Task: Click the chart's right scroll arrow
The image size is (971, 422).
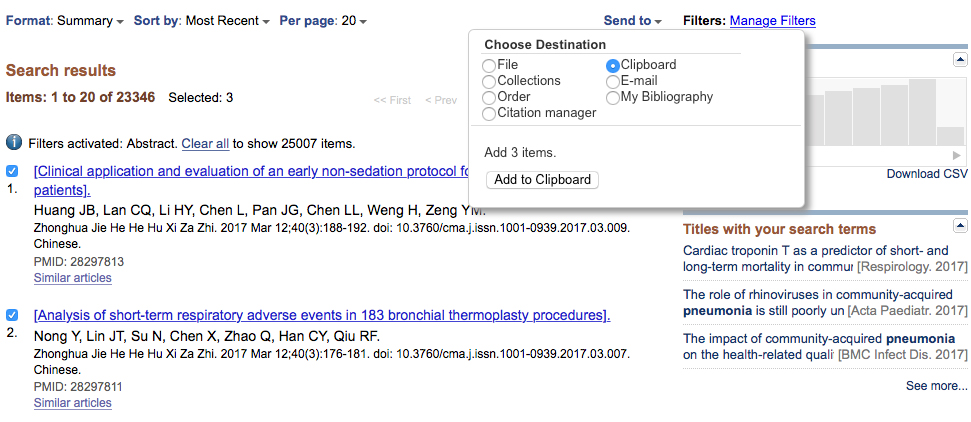Action: tap(957, 156)
